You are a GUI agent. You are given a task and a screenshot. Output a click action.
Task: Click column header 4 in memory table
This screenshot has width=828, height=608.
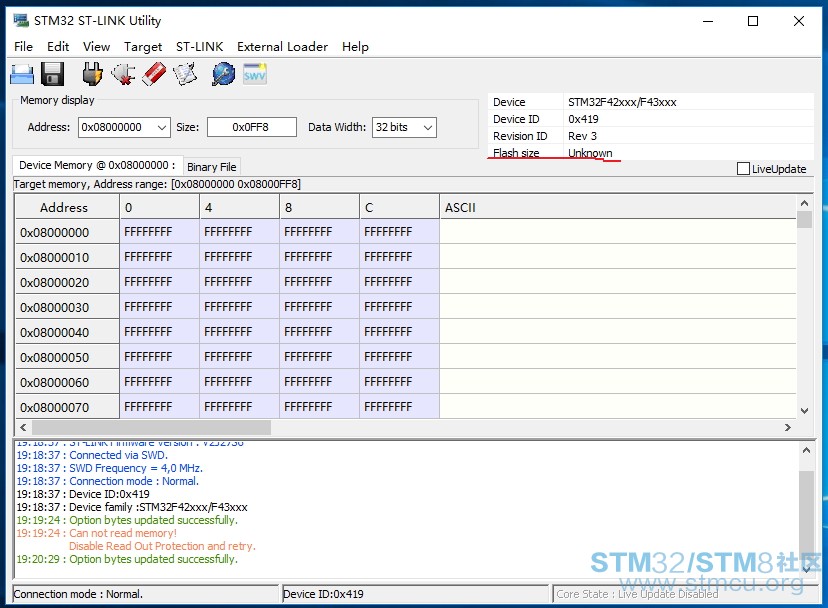click(x=239, y=207)
